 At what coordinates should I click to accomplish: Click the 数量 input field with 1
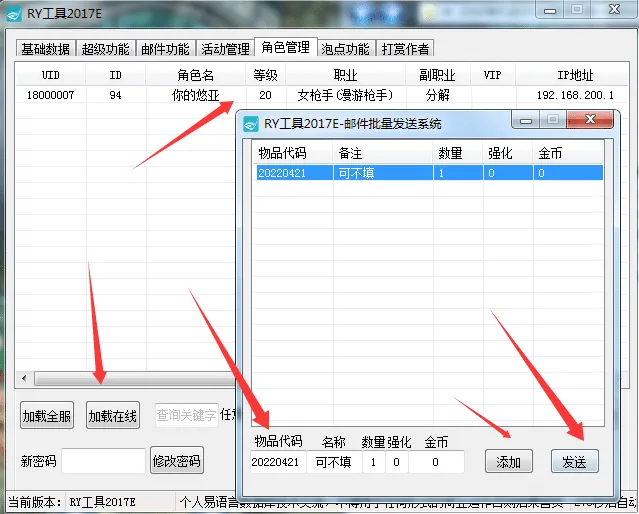click(x=373, y=462)
